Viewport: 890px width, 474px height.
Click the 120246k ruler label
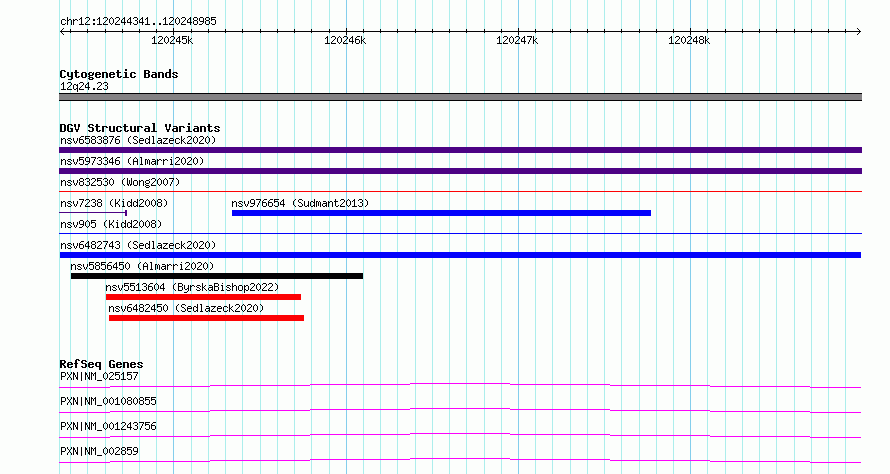point(345,40)
